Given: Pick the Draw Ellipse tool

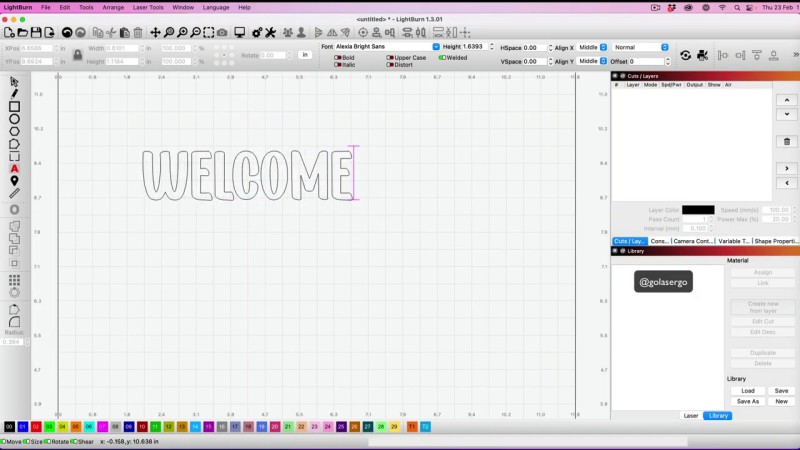Looking at the screenshot, I should (14, 119).
